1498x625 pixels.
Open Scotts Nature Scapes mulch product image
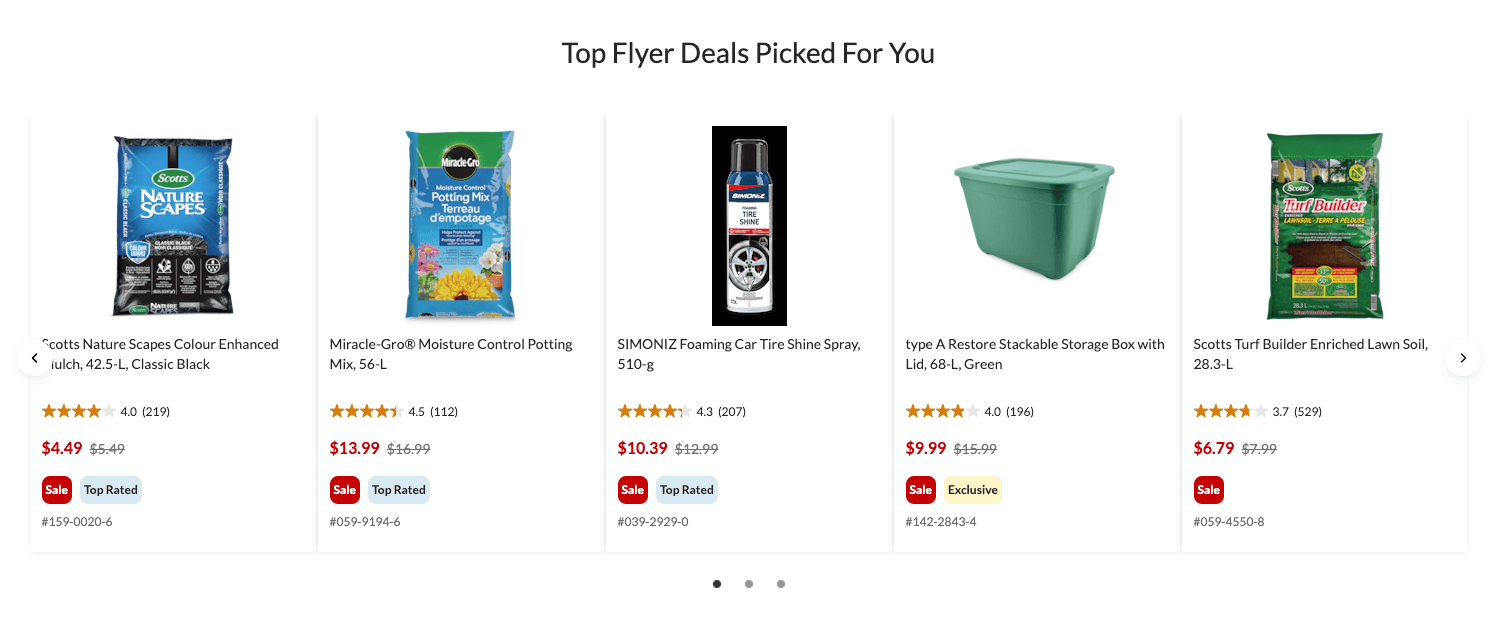[173, 226]
